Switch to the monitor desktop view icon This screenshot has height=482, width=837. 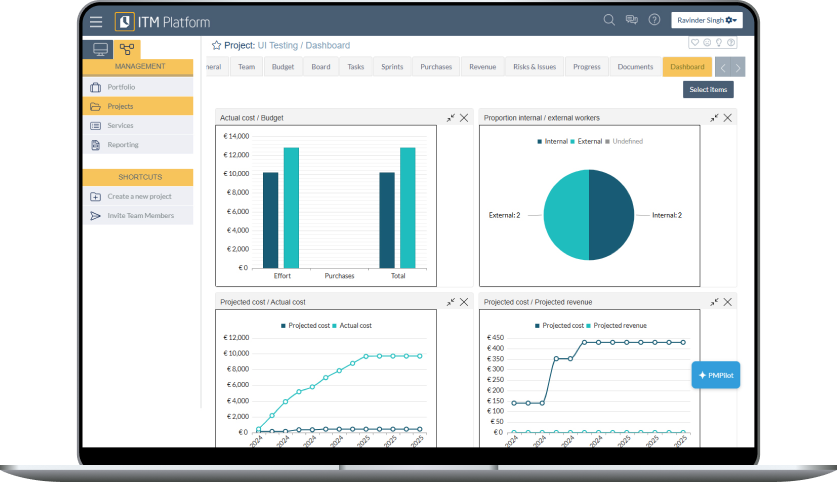click(x=100, y=48)
